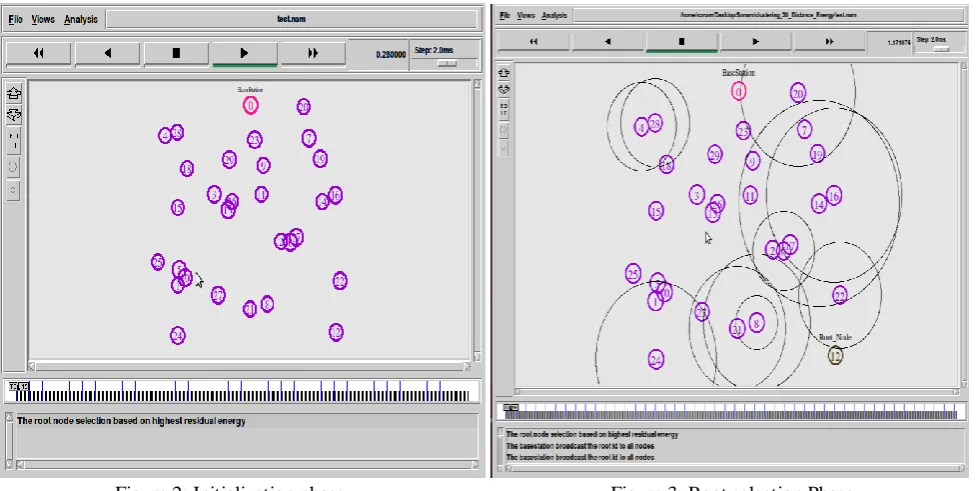Adjust step slider in left window

[446, 63]
